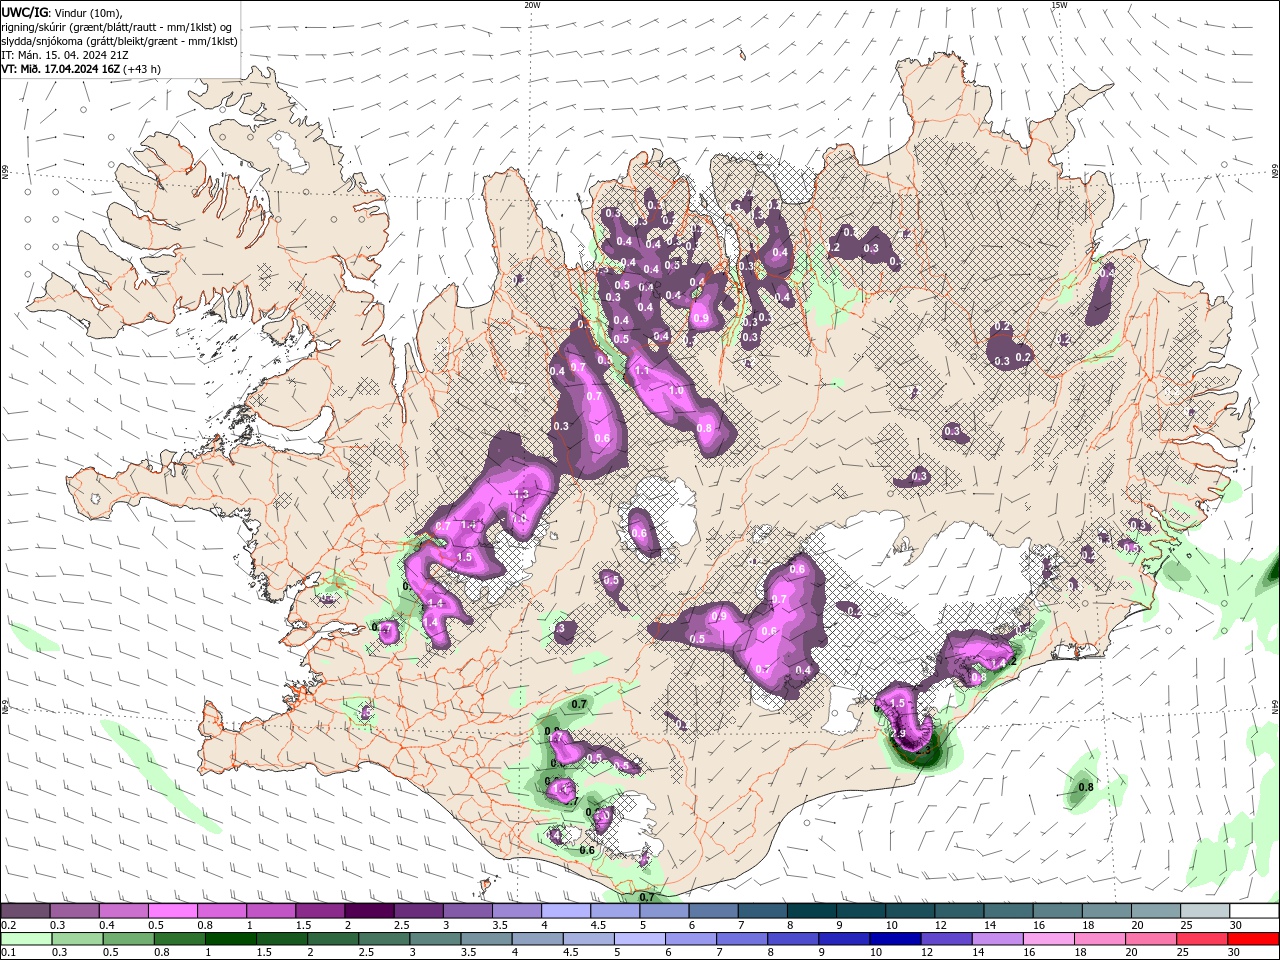This screenshot has height=960, width=1280.
Task: Click the '15W' longitude label
Action: point(1058,5)
